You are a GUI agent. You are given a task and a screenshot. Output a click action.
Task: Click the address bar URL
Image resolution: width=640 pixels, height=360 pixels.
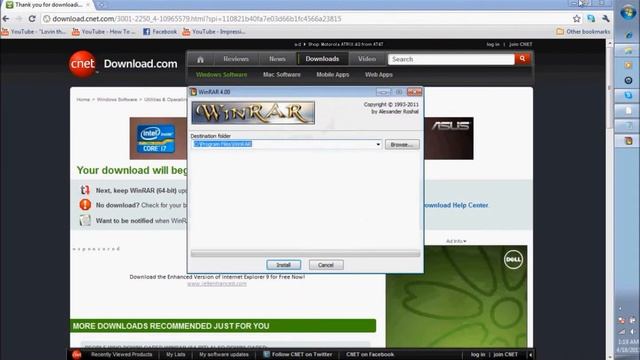[x=197, y=19]
